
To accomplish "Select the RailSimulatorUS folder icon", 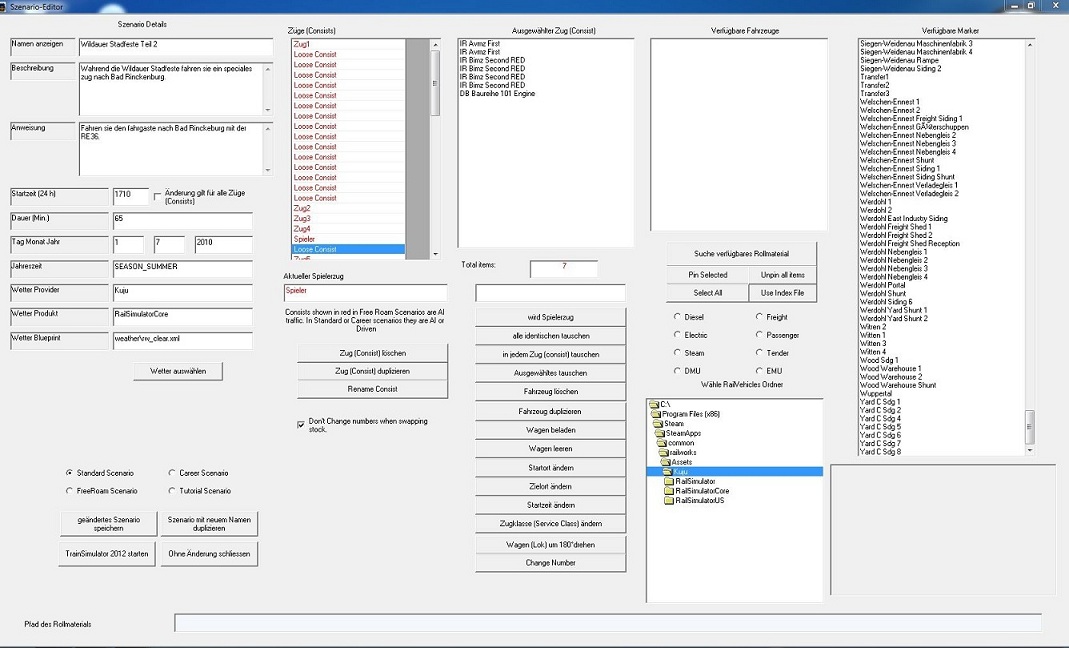I will [x=668, y=500].
